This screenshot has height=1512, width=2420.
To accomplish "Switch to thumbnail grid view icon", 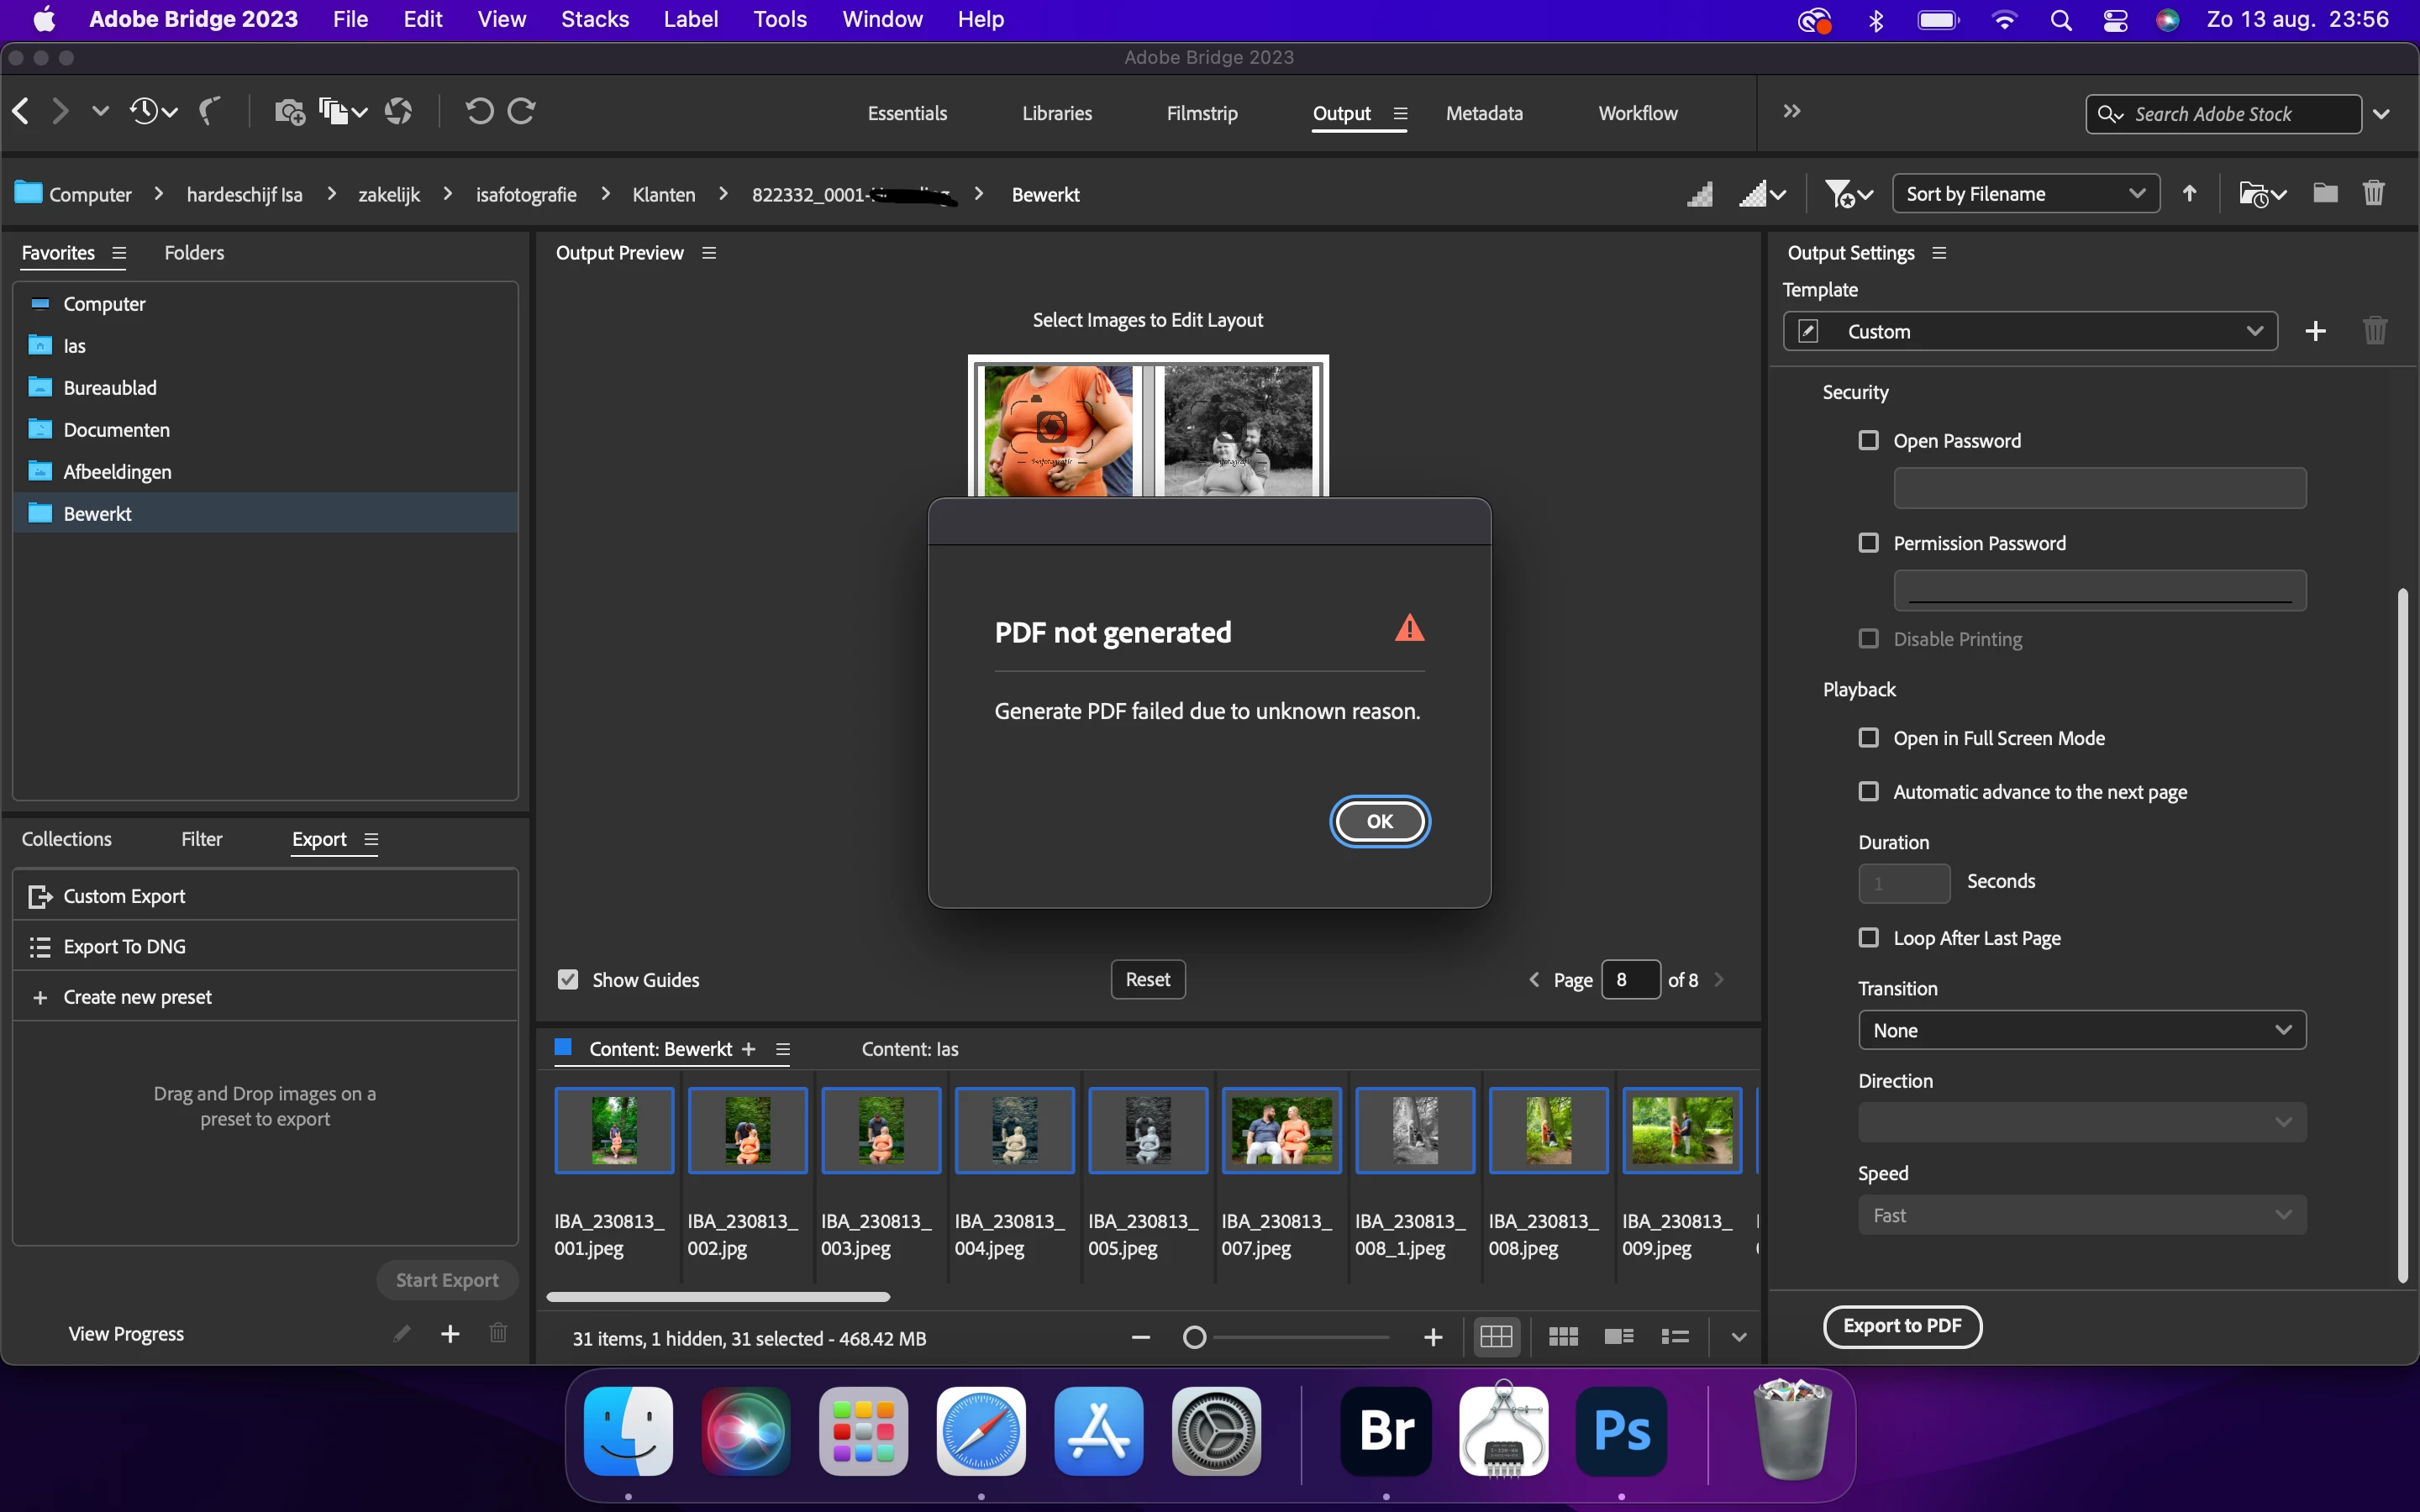I will [x=1562, y=1337].
